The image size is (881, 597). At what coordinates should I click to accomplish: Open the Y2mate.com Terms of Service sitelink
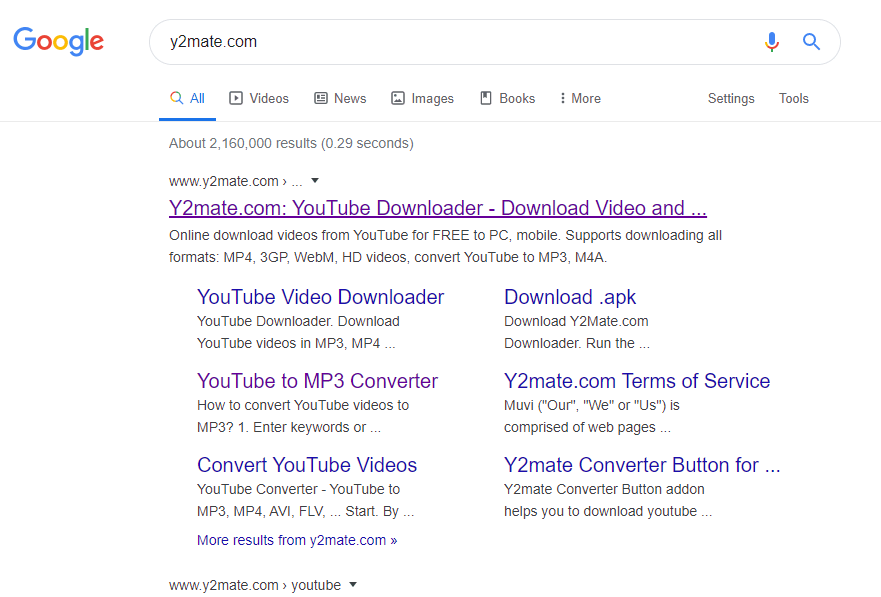pos(637,381)
